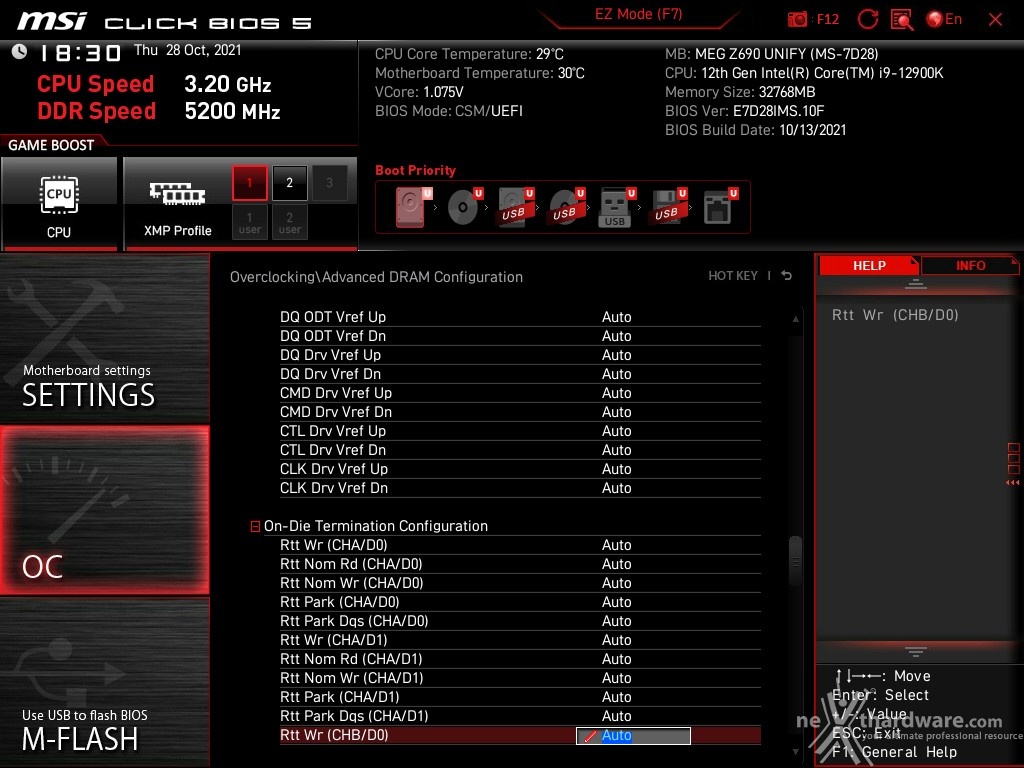This screenshot has height=768, width=1024.
Task: Select XMP user profile 1
Action: tap(249, 222)
